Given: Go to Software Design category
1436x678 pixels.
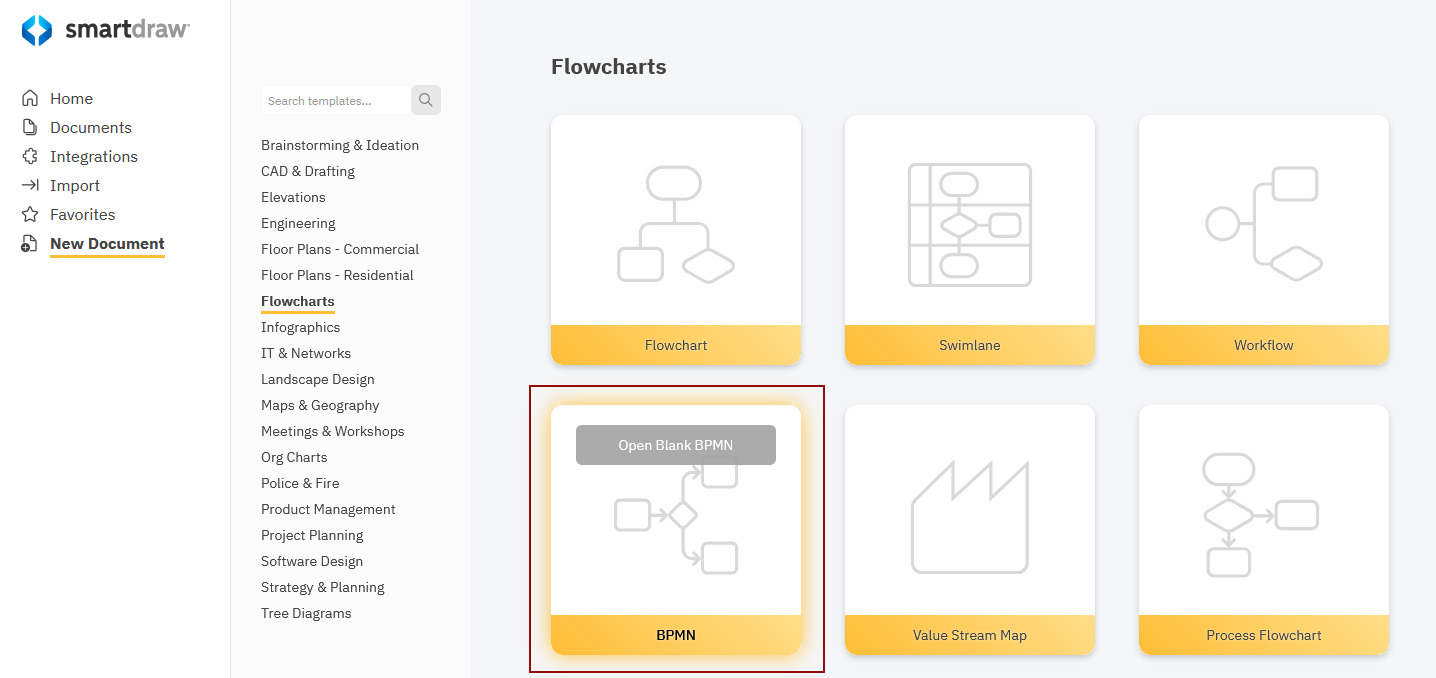Looking at the screenshot, I should (312, 561).
